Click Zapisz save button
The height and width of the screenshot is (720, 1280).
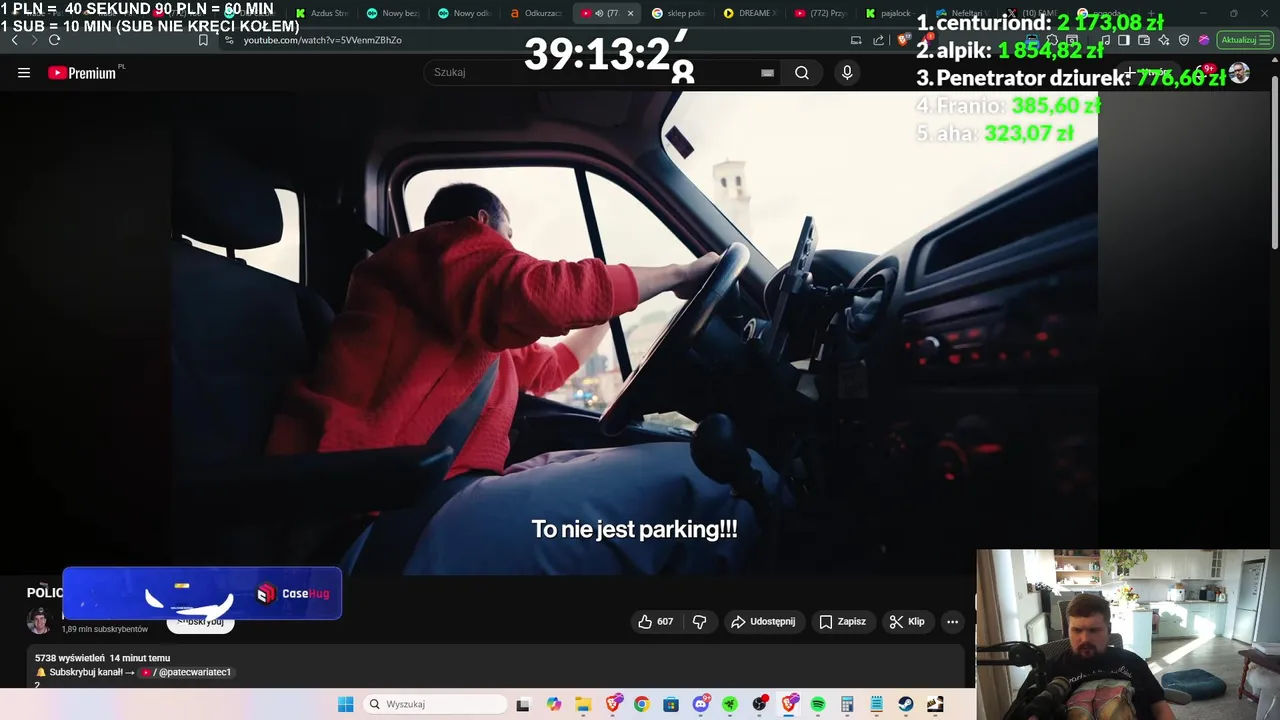pos(842,622)
